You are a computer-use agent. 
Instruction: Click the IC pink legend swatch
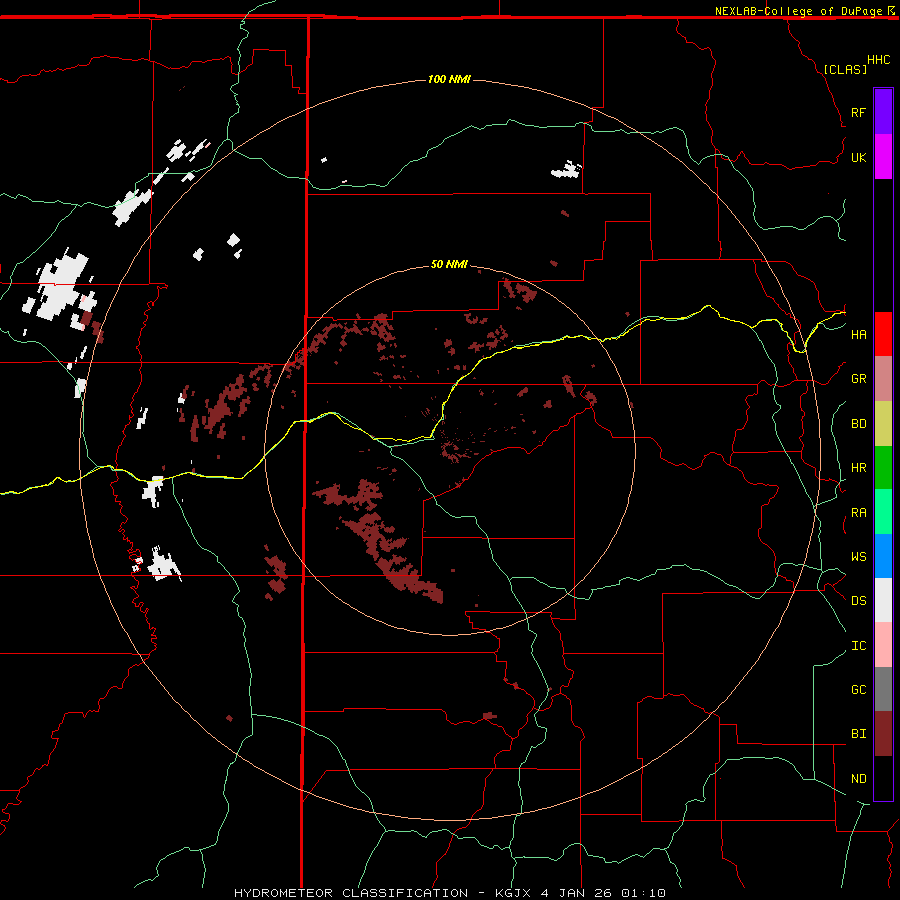[883, 645]
